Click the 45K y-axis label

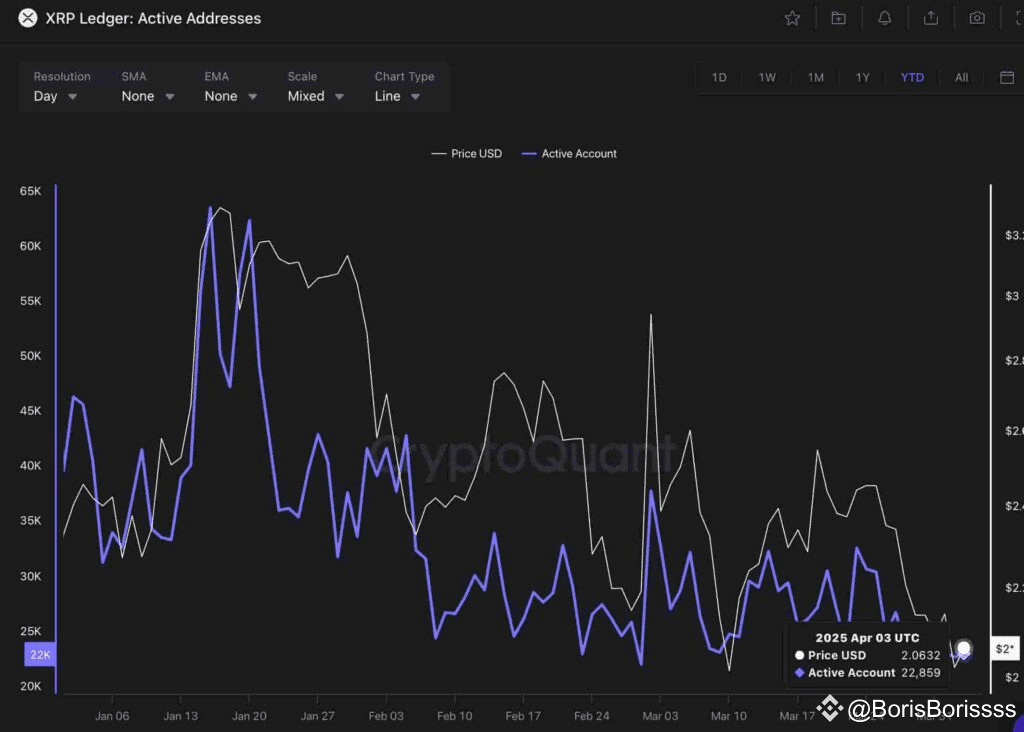31,411
